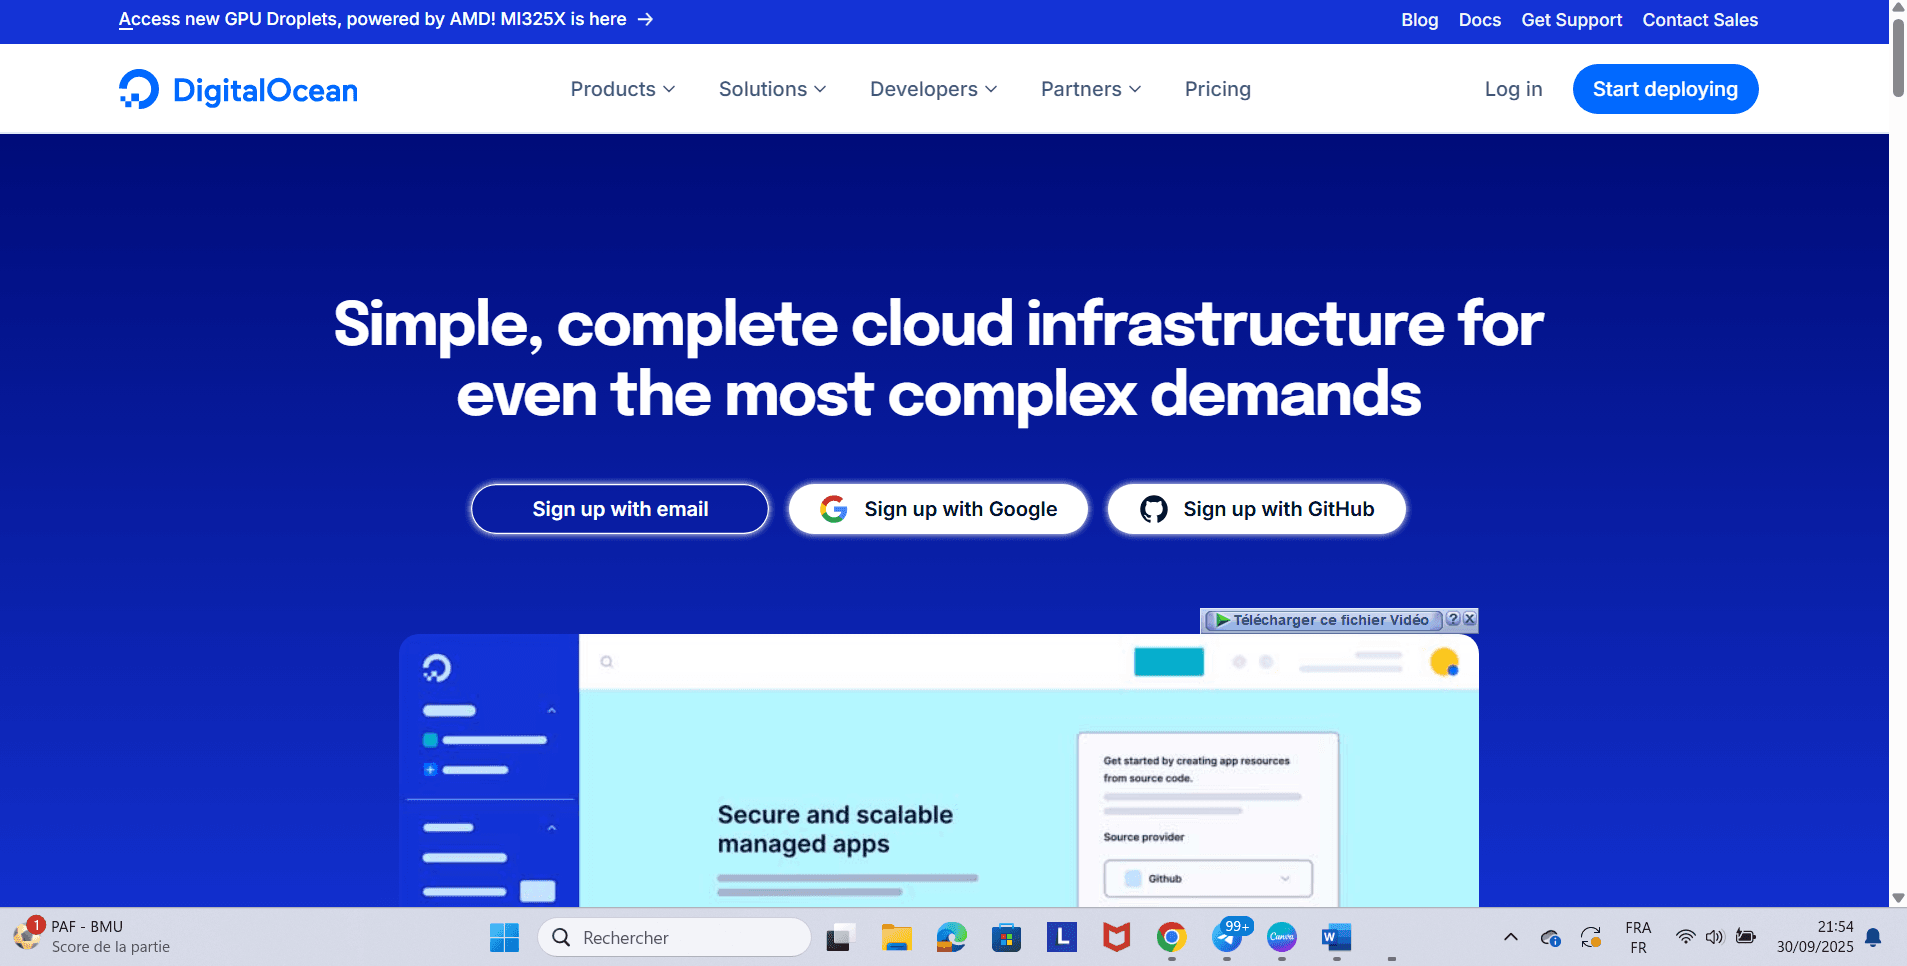Screen dimensions: 1907x966
Task: Click the Rechercher taskbar search field
Action: point(674,937)
